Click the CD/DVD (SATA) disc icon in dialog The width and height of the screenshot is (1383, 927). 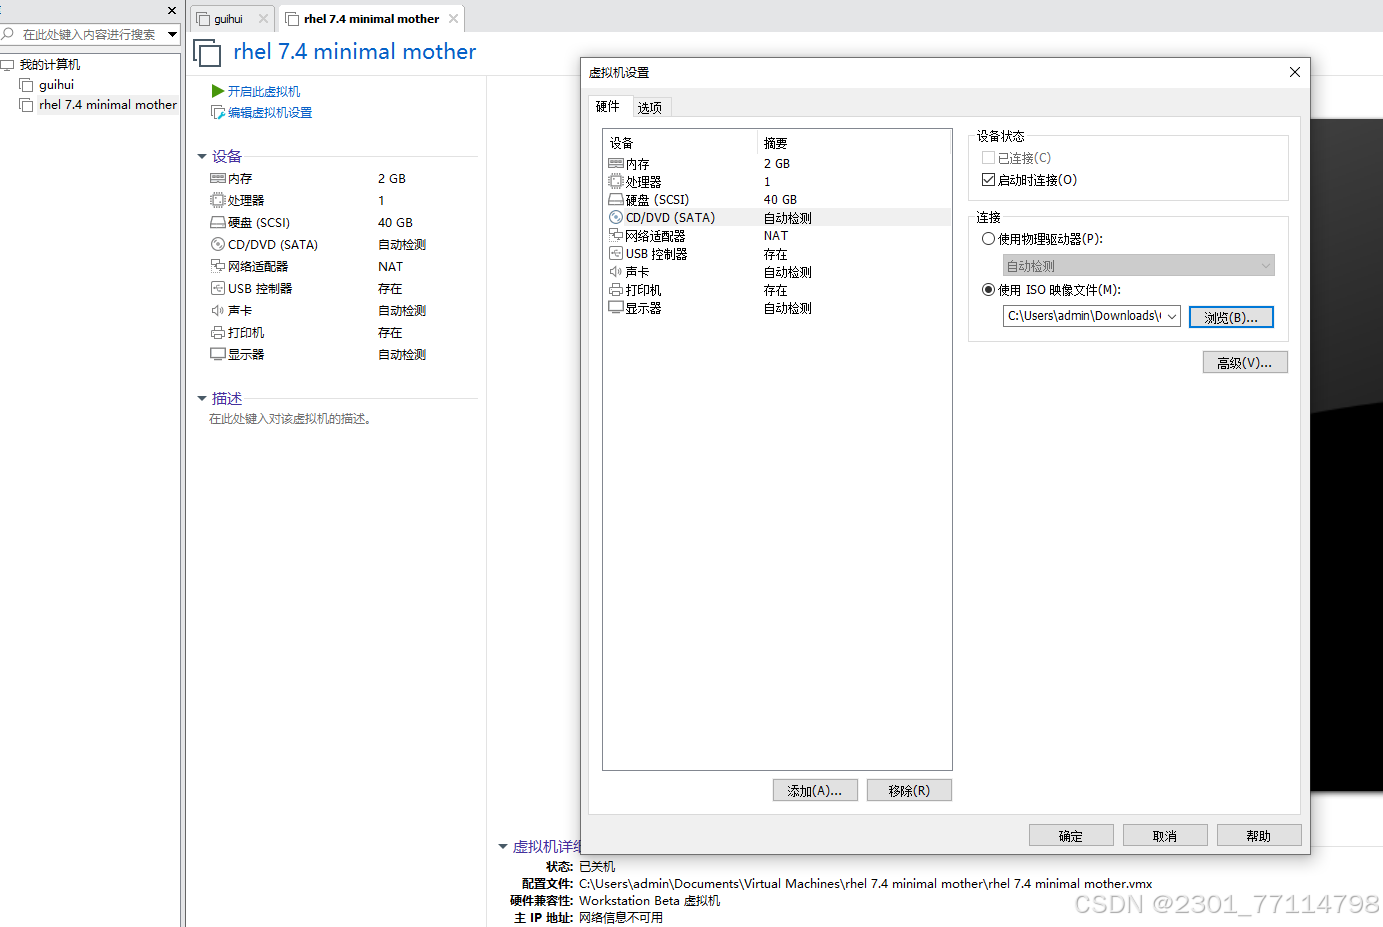616,217
